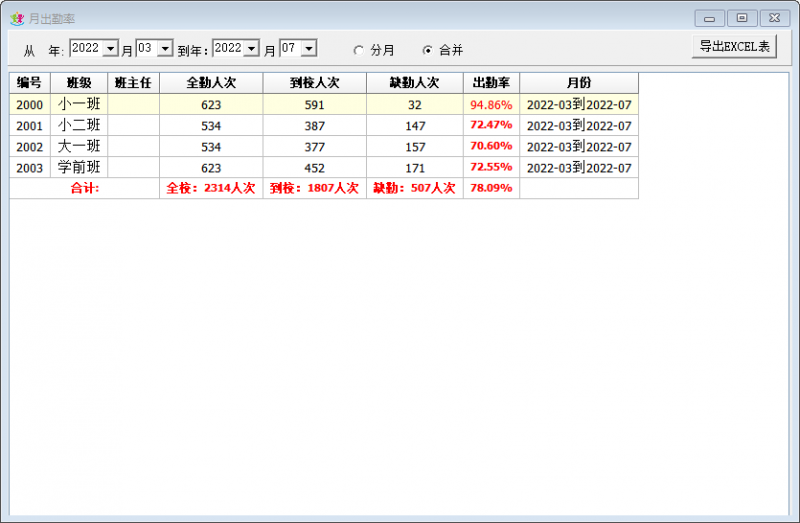
Task: Click 缺勤人次 value 171
Action: click(x=415, y=168)
